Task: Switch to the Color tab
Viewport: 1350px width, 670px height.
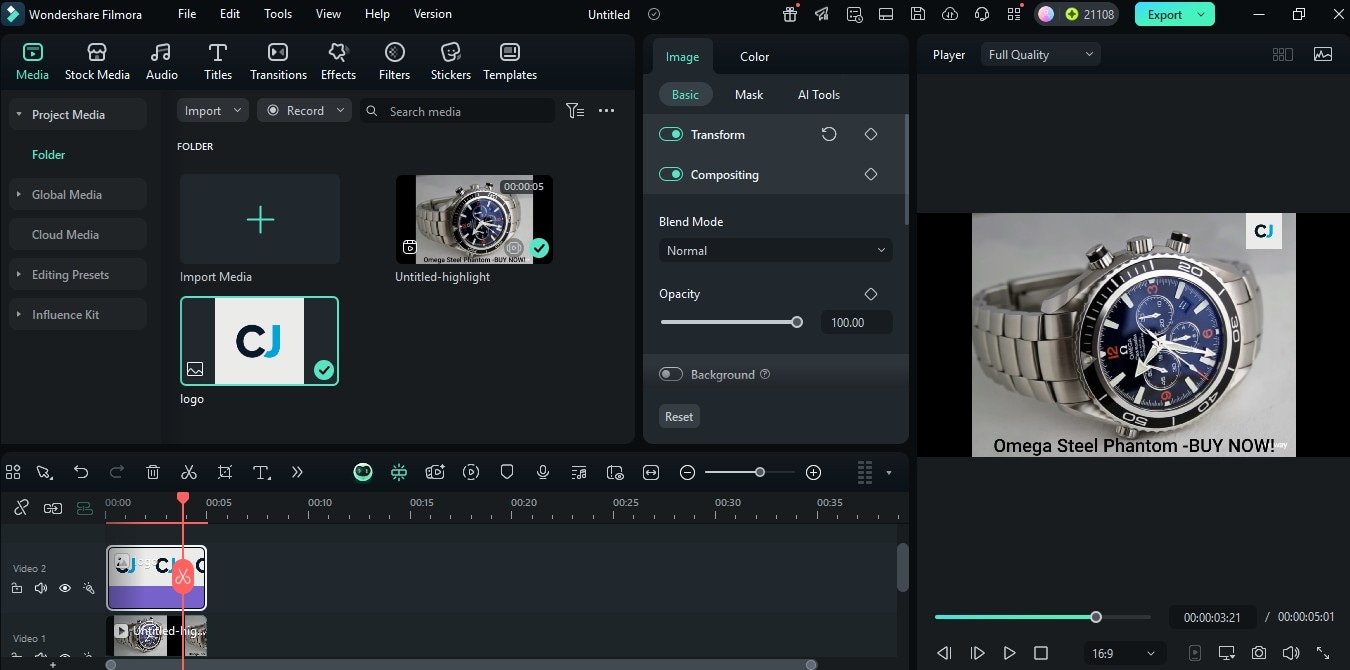Action: click(x=754, y=57)
